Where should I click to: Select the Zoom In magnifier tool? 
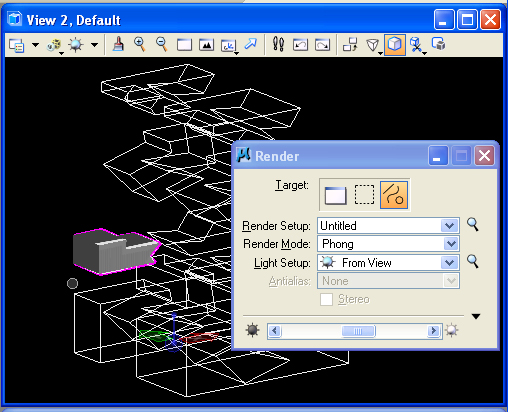coord(140,44)
